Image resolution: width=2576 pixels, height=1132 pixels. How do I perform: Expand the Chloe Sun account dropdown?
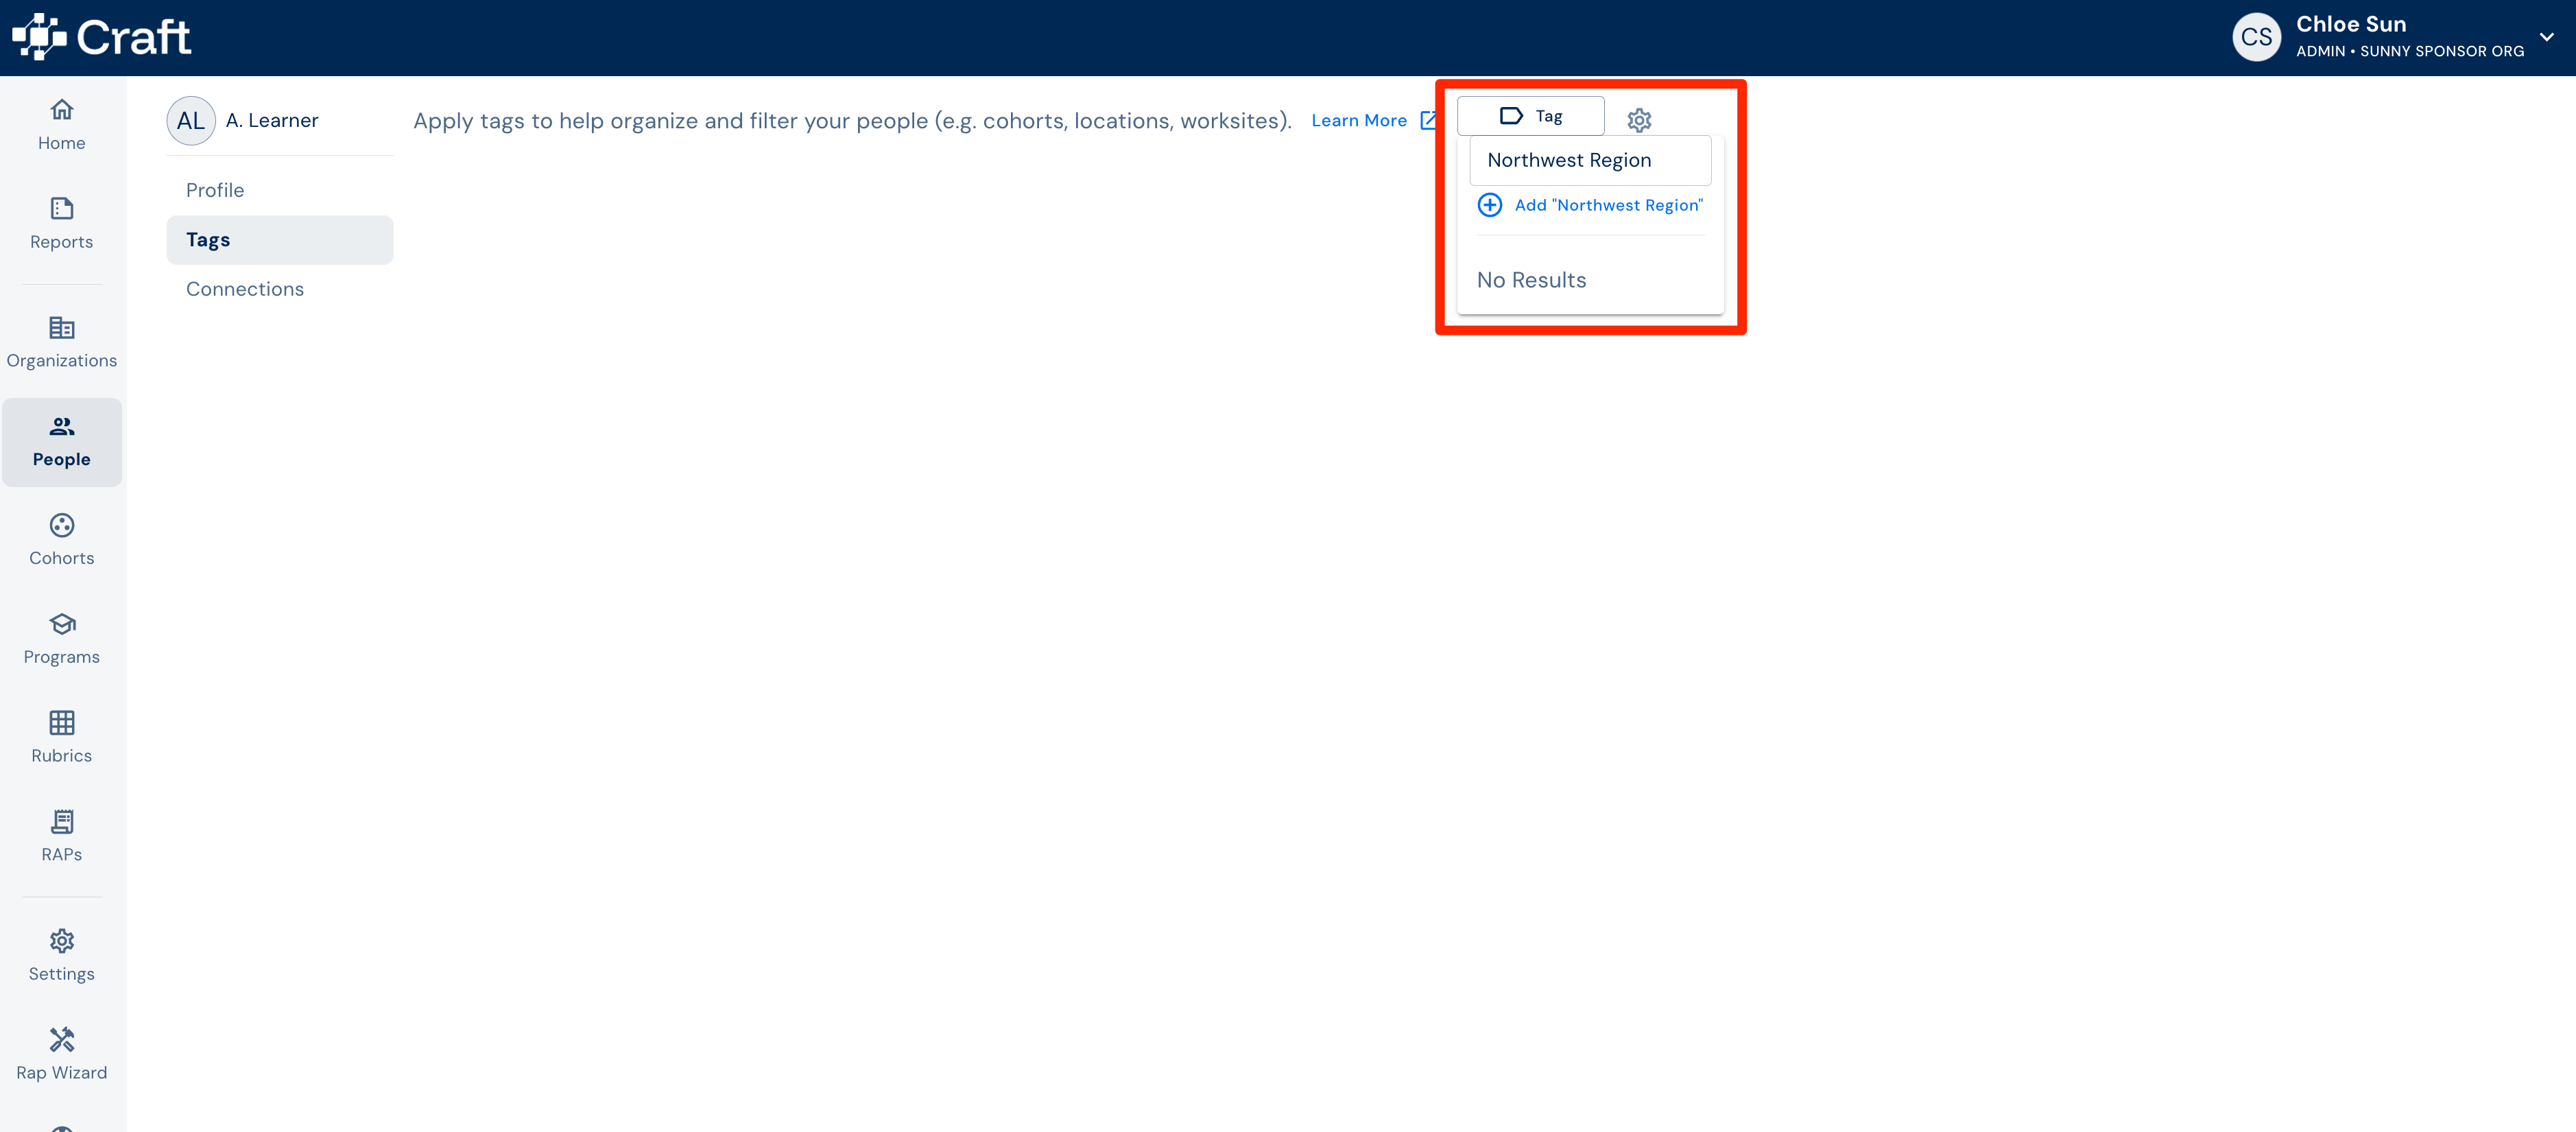[x=2546, y=37]
